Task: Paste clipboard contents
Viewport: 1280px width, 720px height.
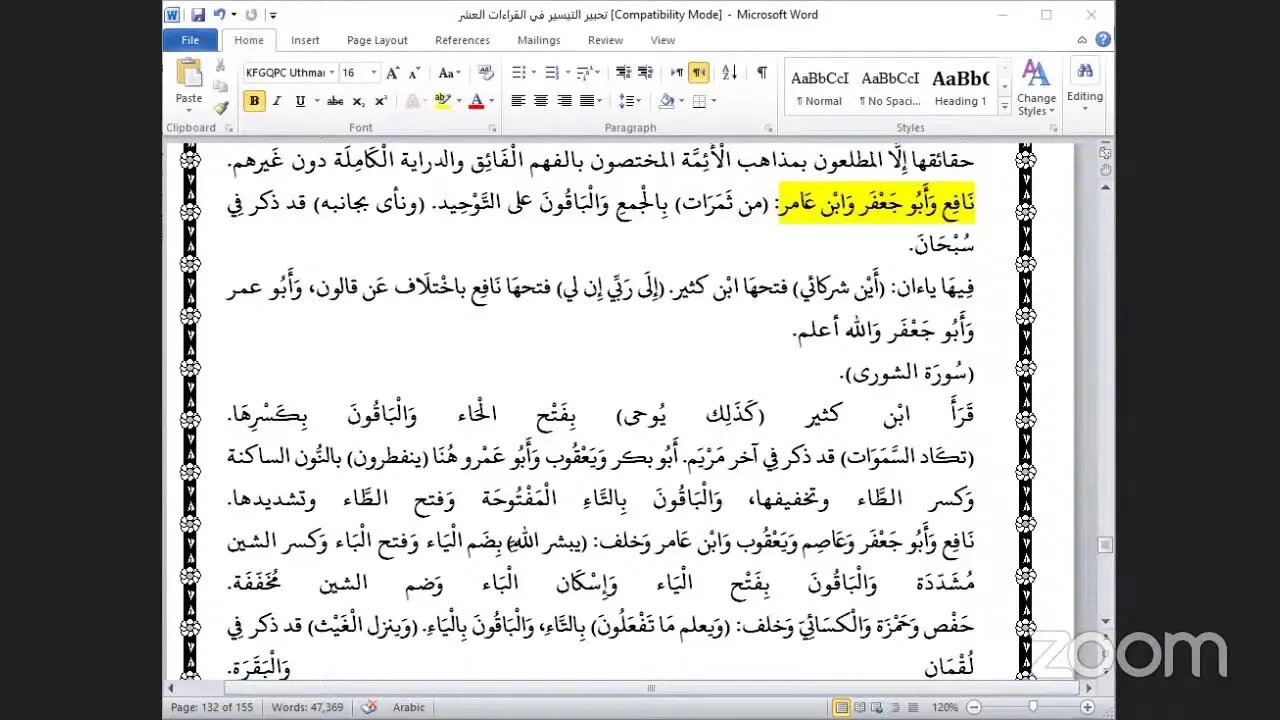Action: 189,83
